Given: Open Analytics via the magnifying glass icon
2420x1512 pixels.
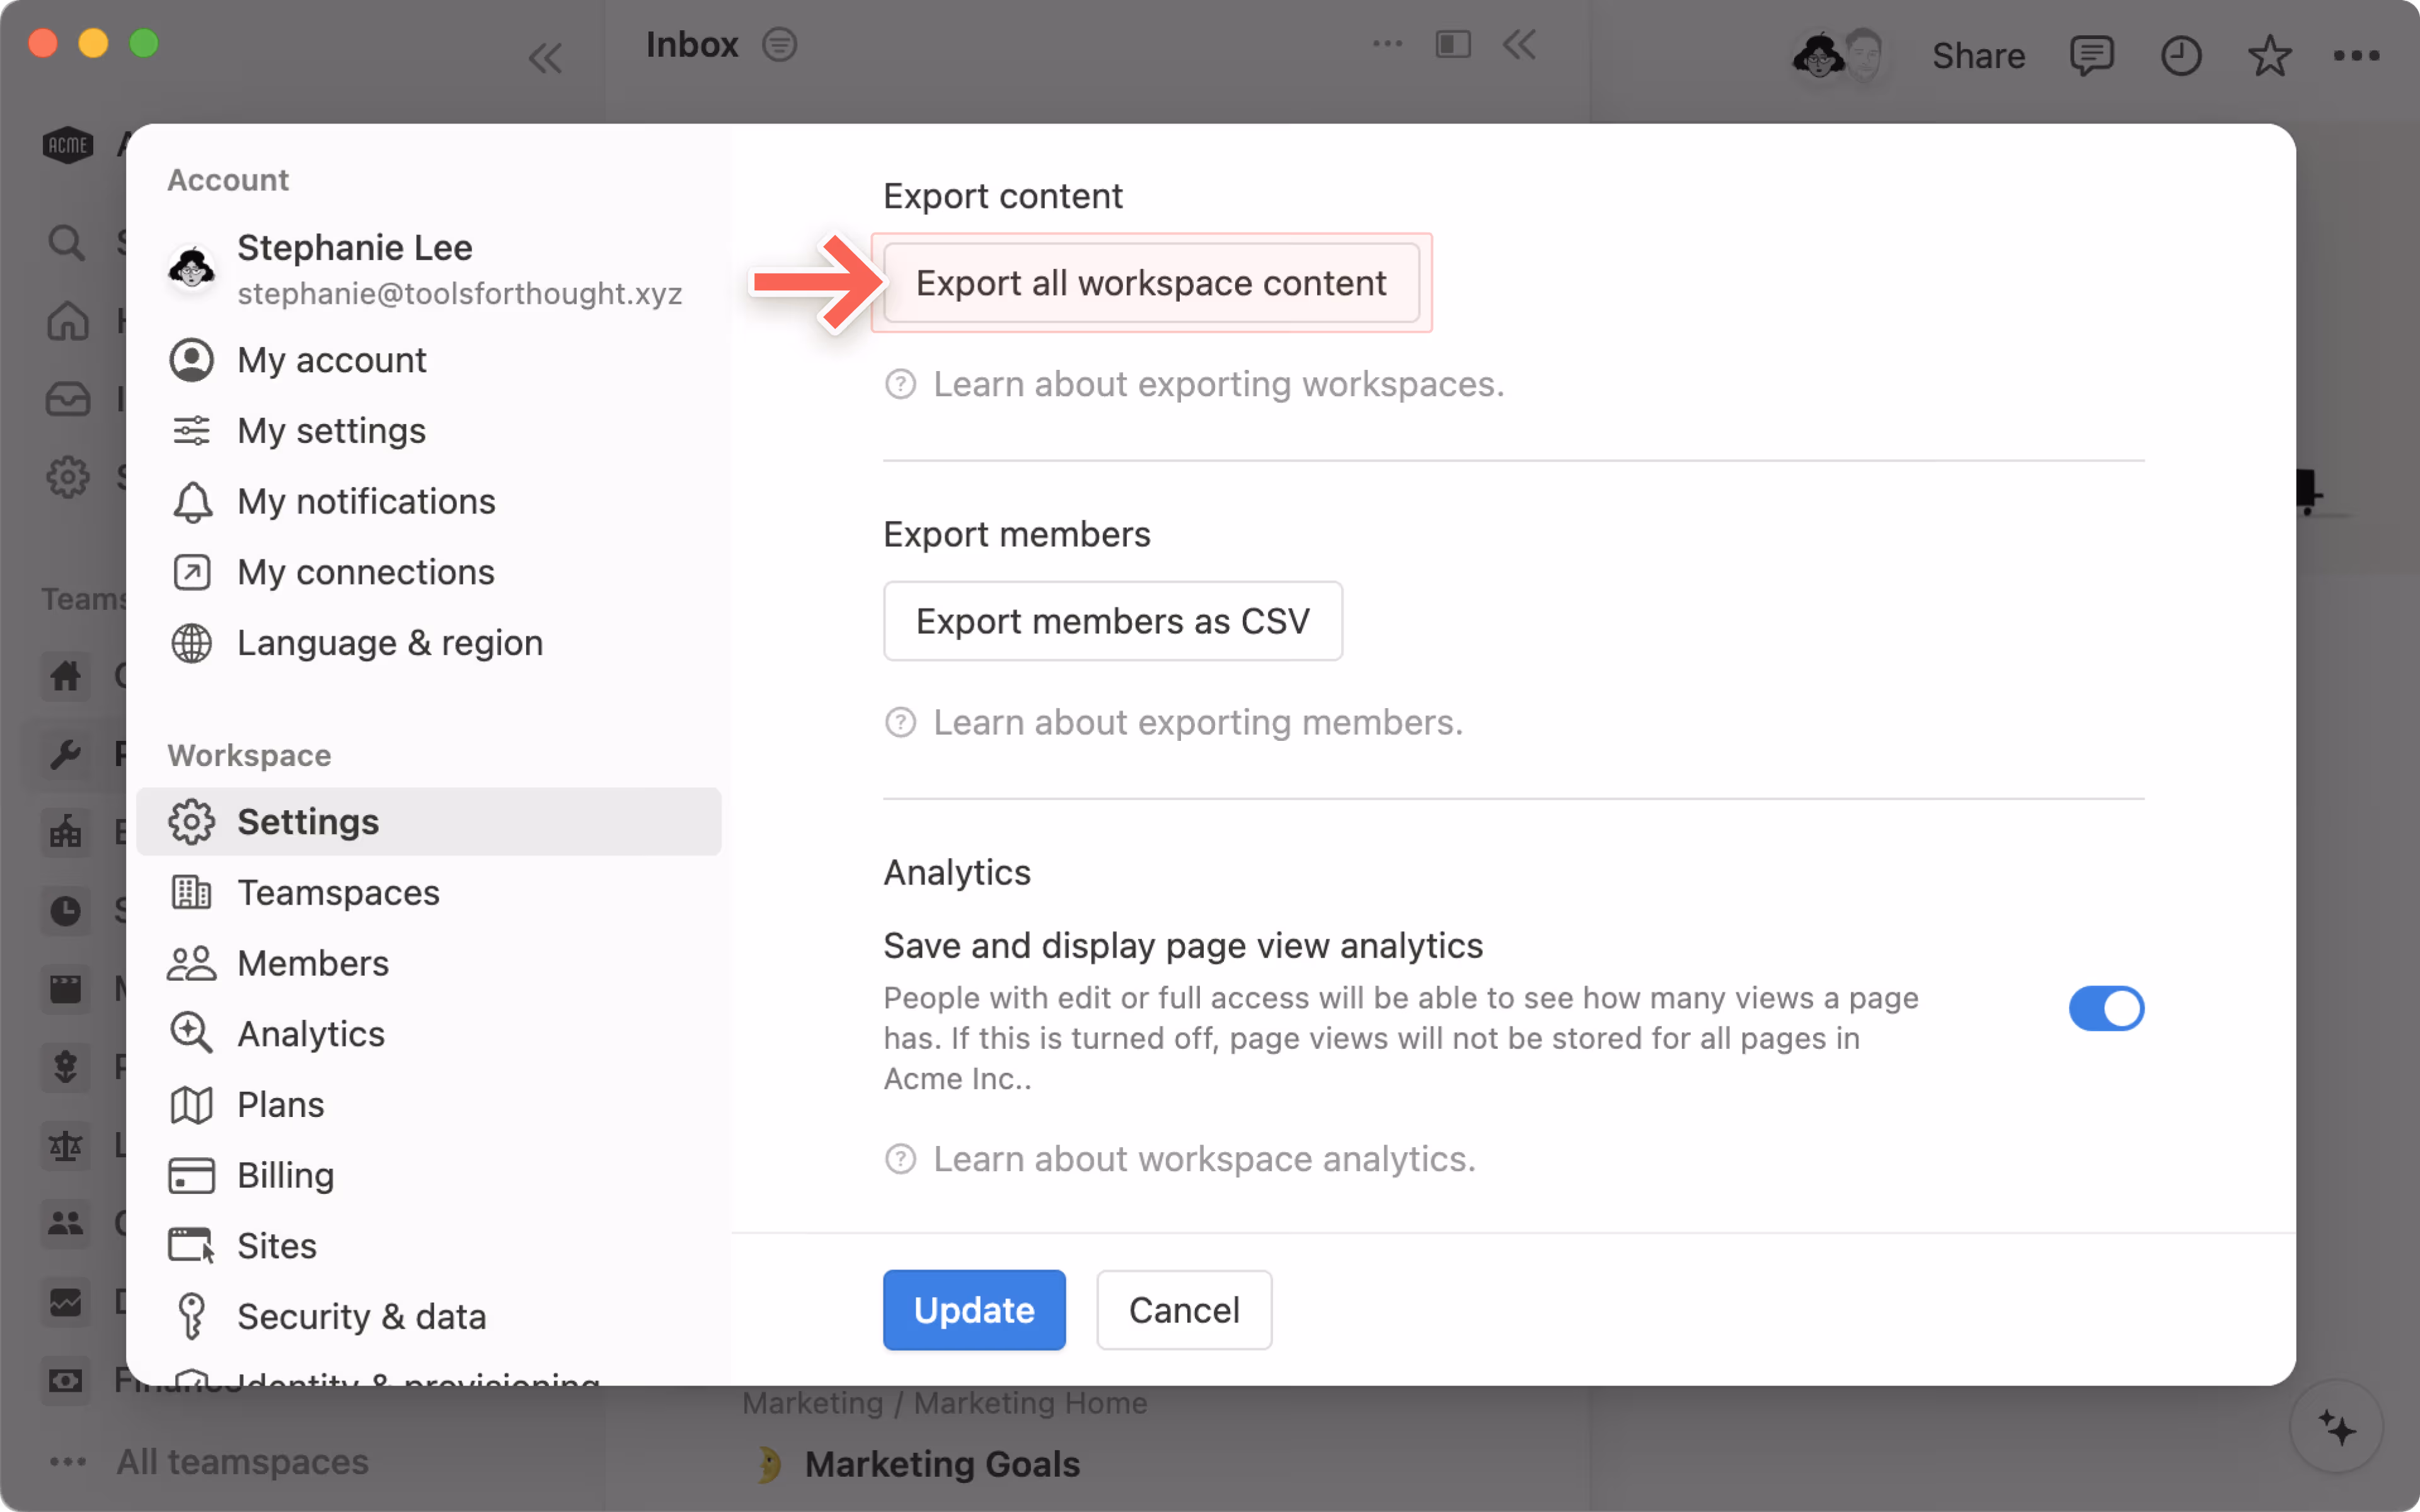Looking at the screenshot, I should click(x=192, y=1033).
